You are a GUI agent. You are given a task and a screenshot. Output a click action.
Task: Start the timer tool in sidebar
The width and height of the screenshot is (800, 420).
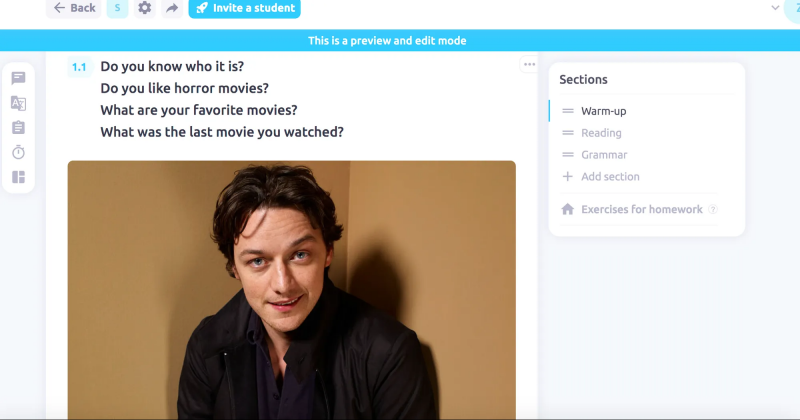[18, 152]
